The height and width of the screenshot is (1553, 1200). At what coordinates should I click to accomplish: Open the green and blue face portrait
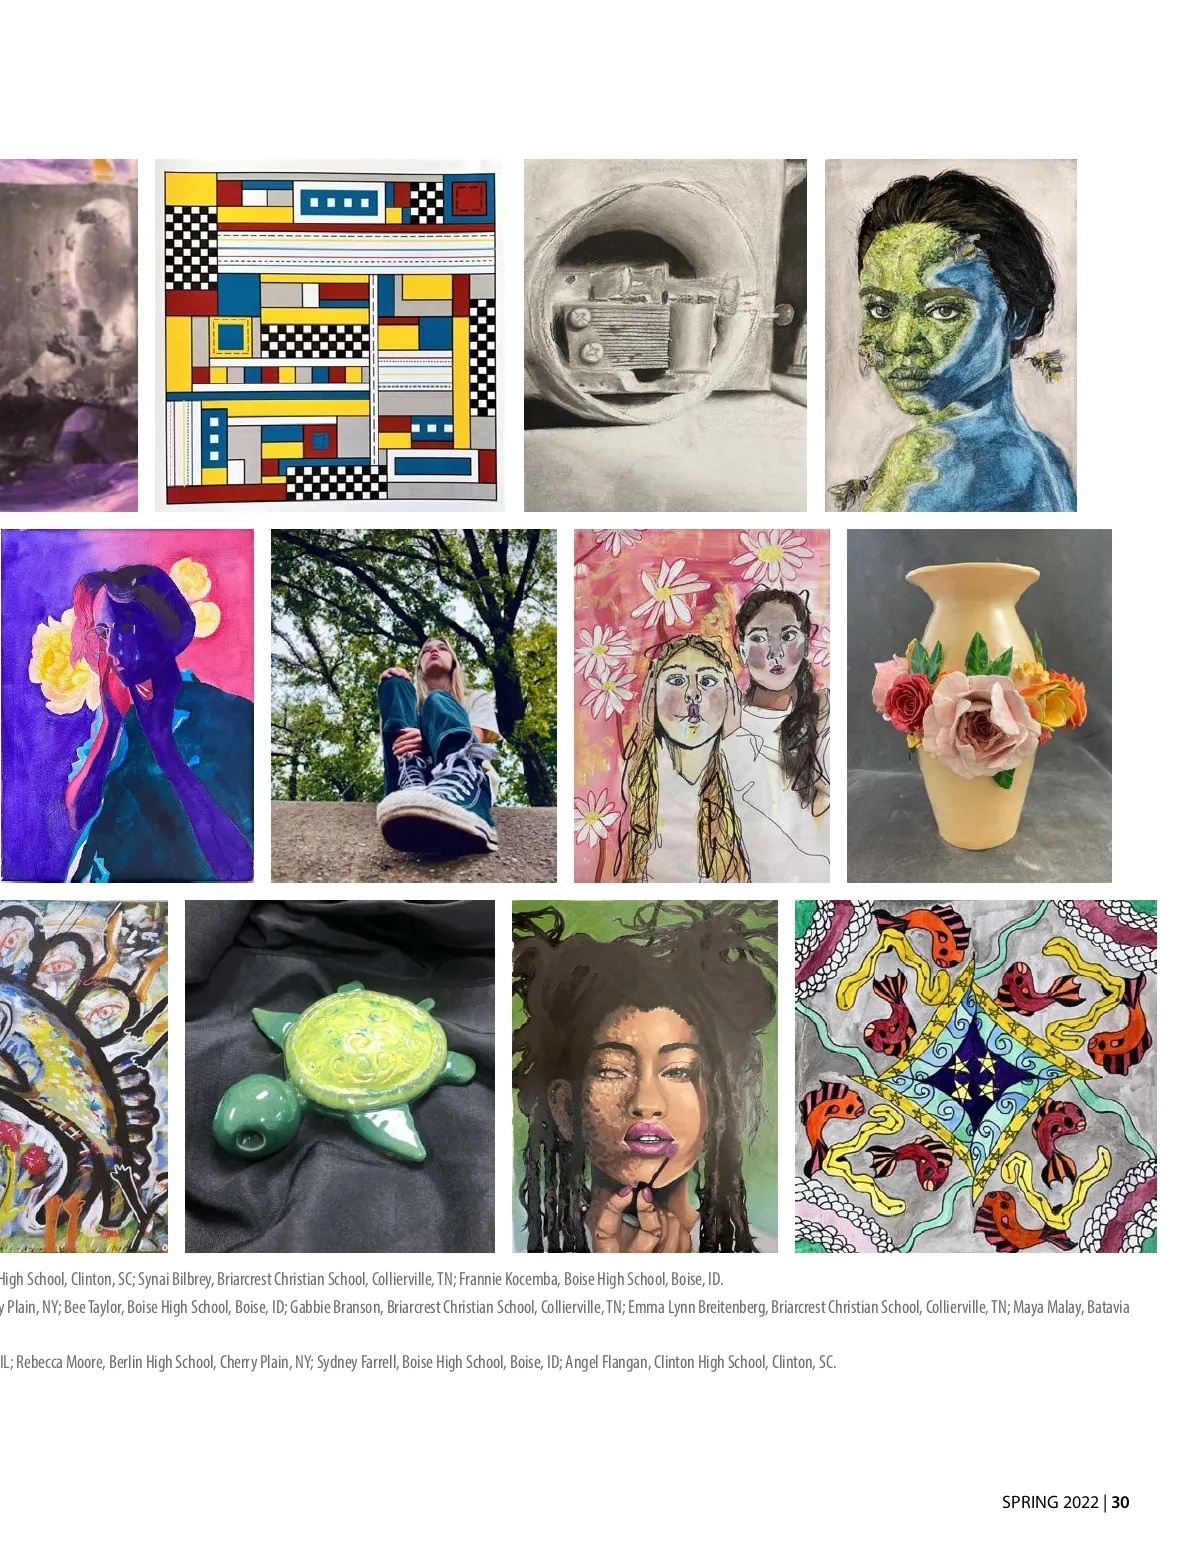(x=951, y=335)
